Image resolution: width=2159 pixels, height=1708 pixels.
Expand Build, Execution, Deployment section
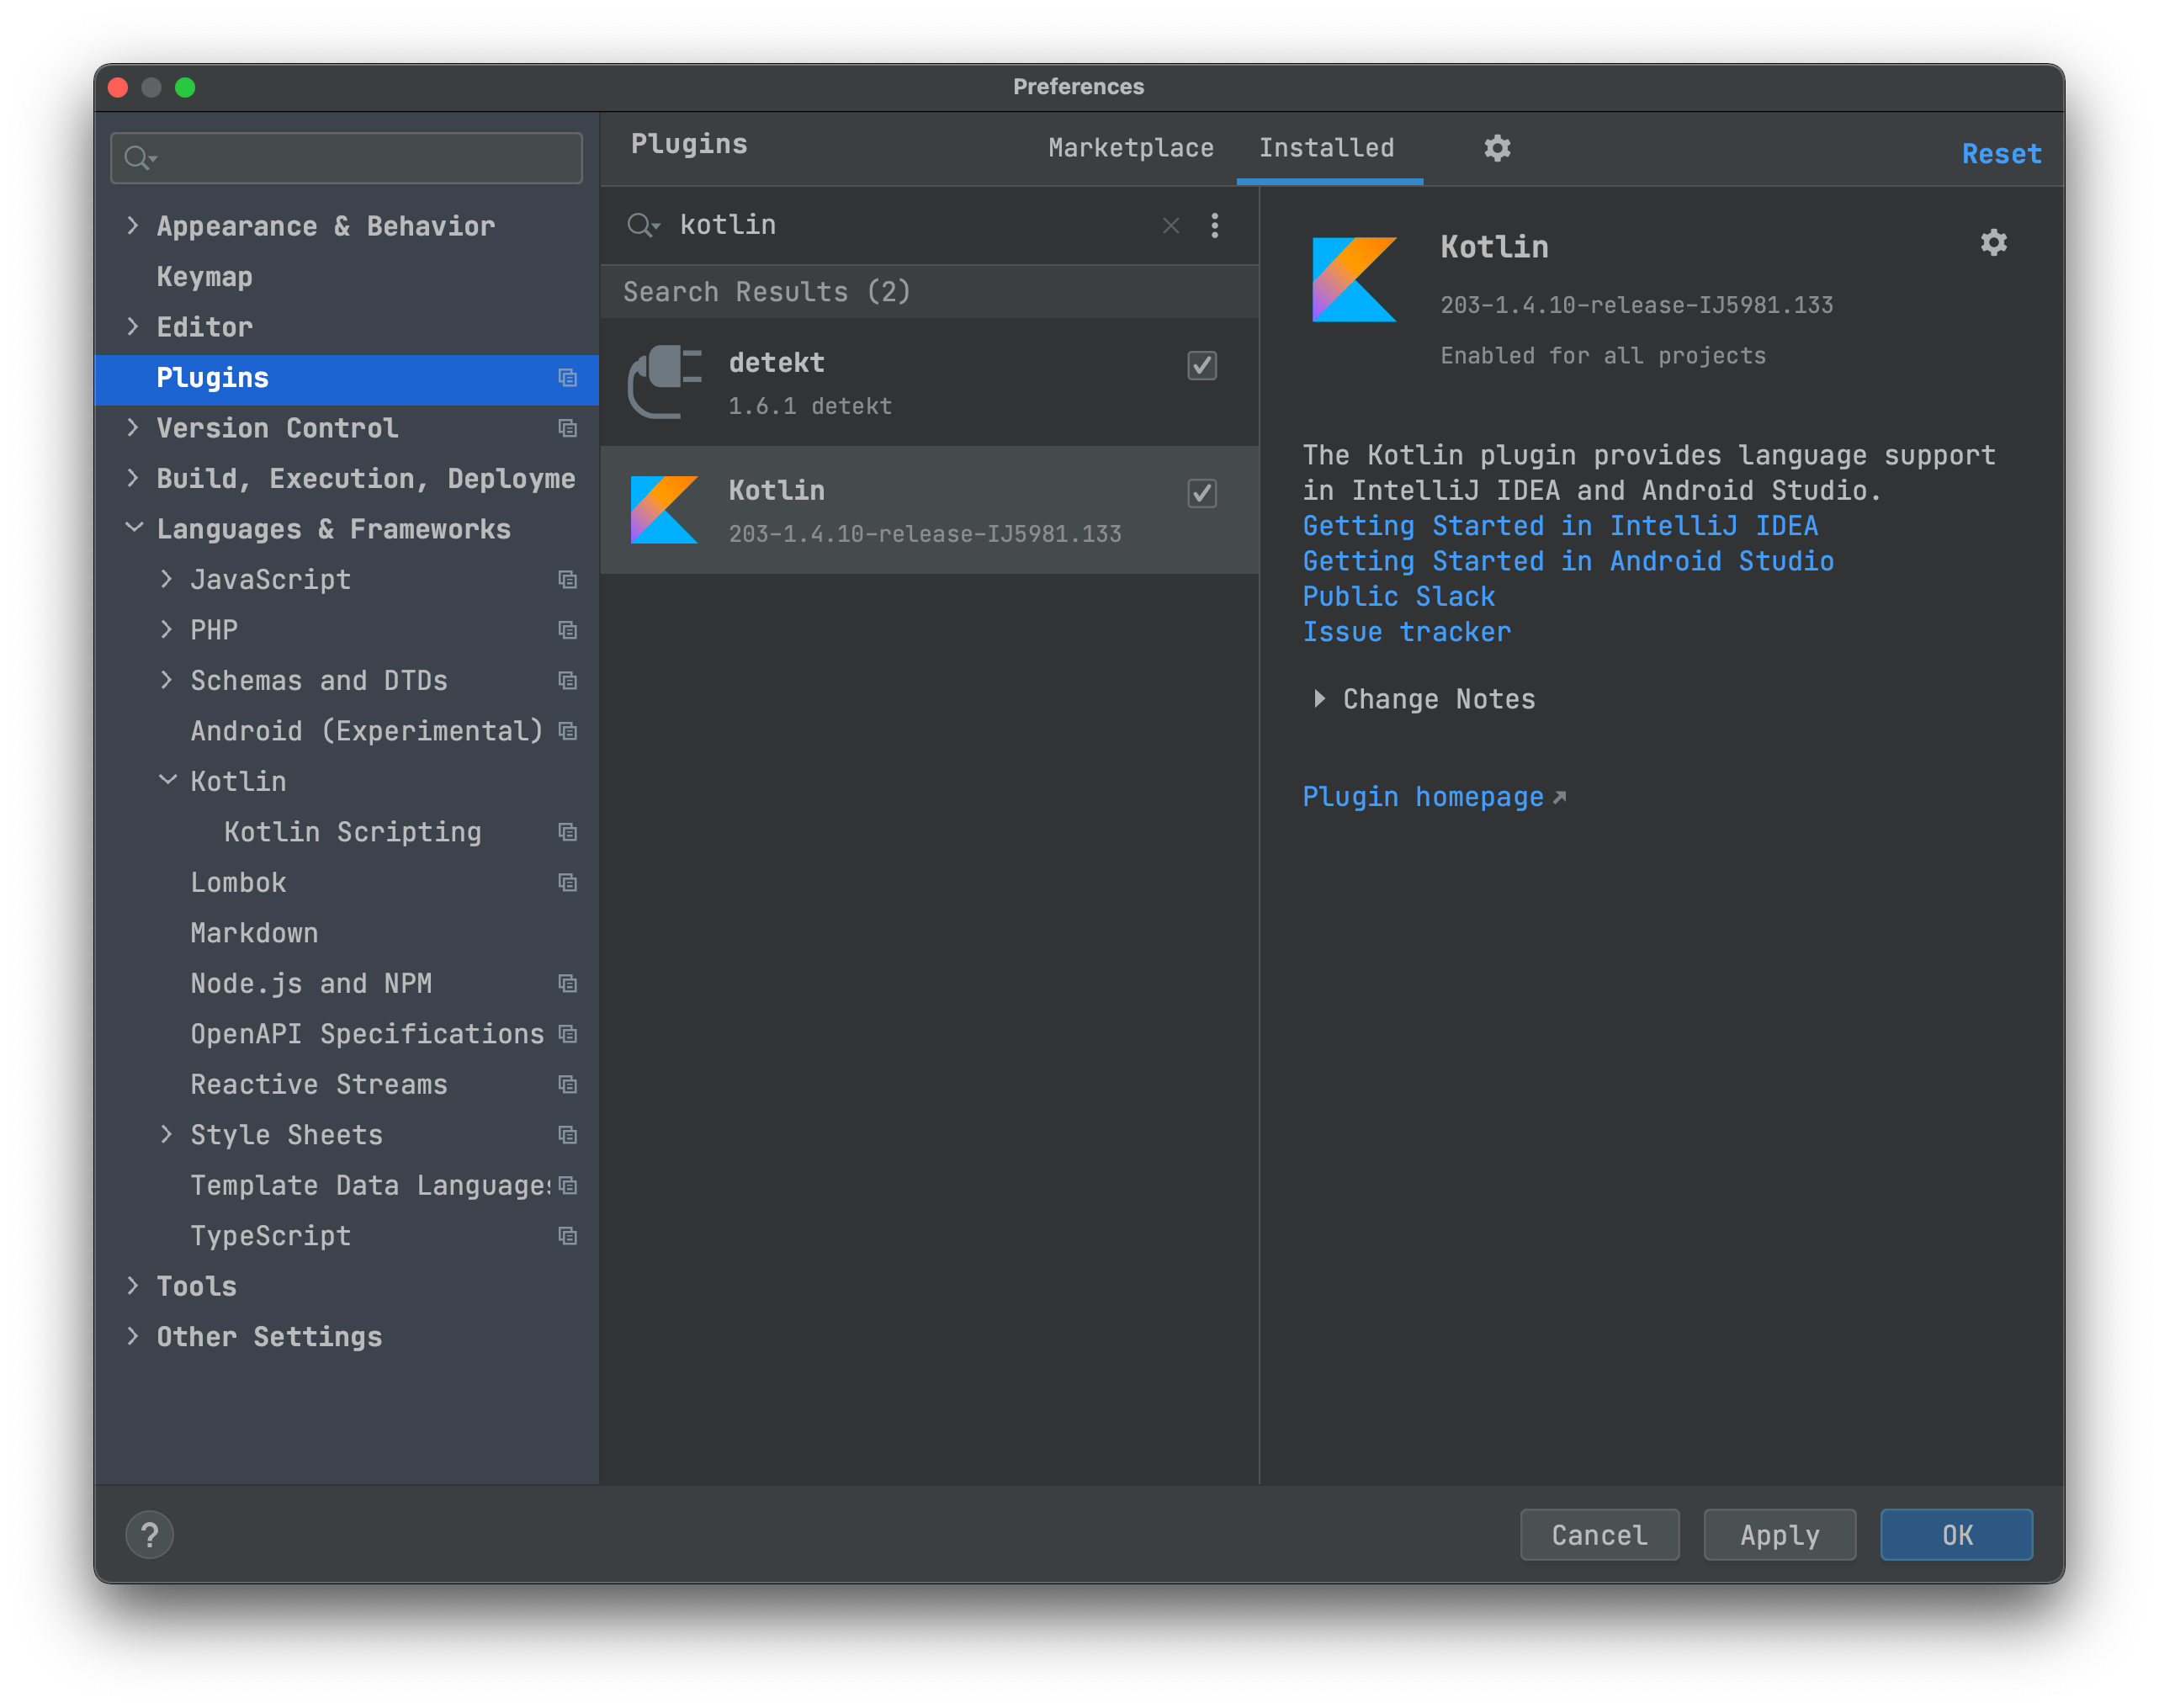tap(133, 478)
